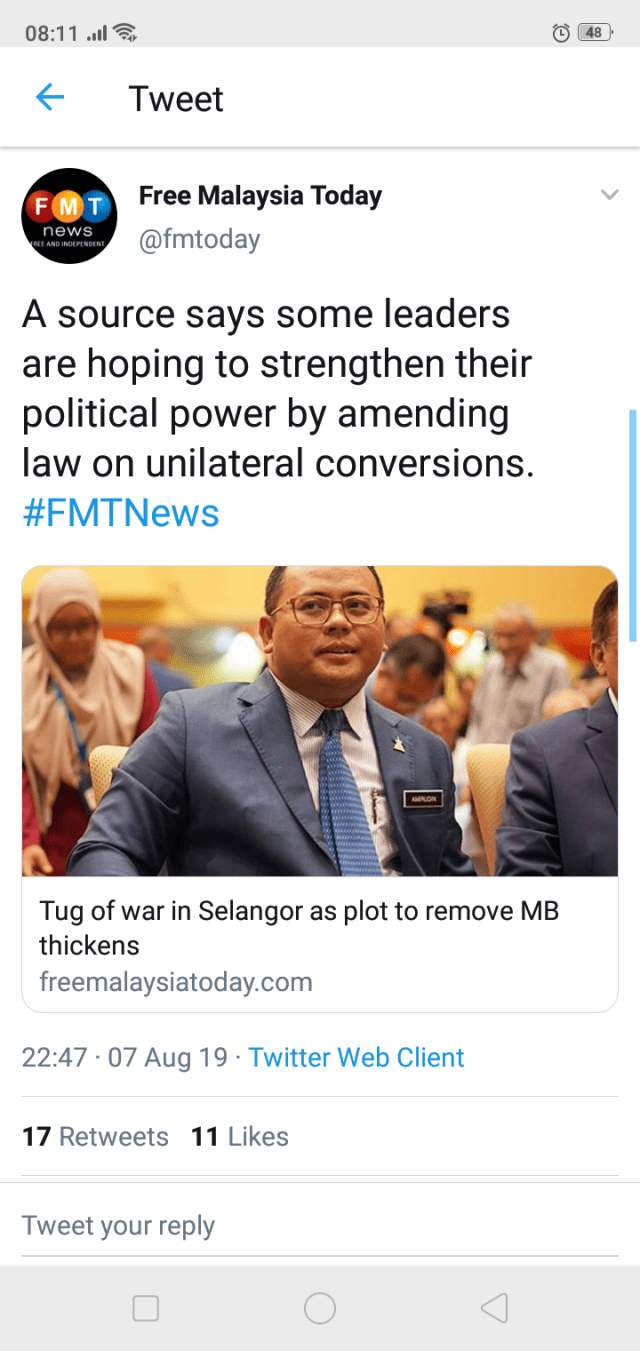Open the article preview photo
This screenshot has width=640, height=1351.
[x=320, y=721]
